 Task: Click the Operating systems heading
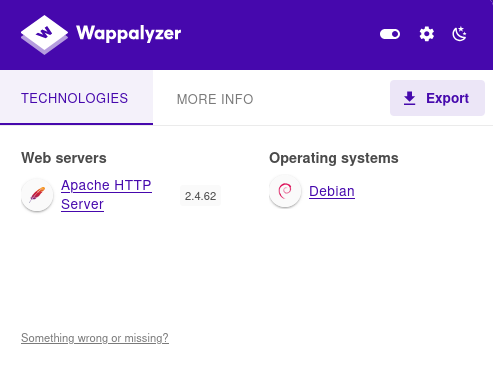tap(334, 158)
